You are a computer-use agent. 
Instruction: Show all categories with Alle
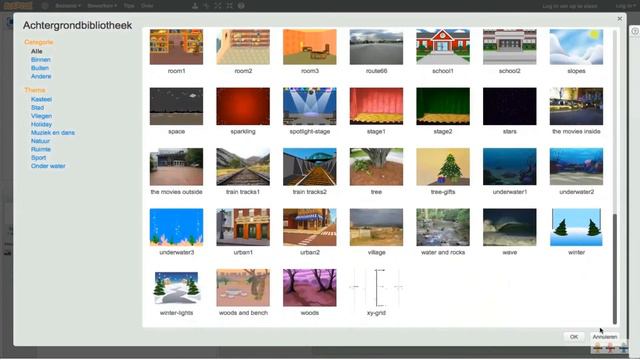pos(37,51)
